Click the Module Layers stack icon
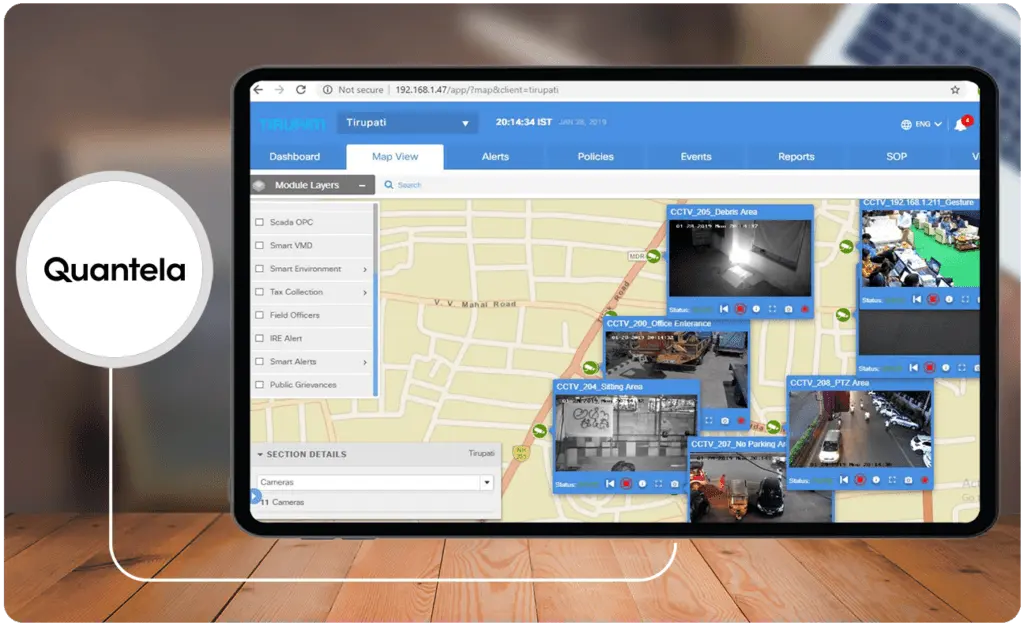 pos(259,185)
